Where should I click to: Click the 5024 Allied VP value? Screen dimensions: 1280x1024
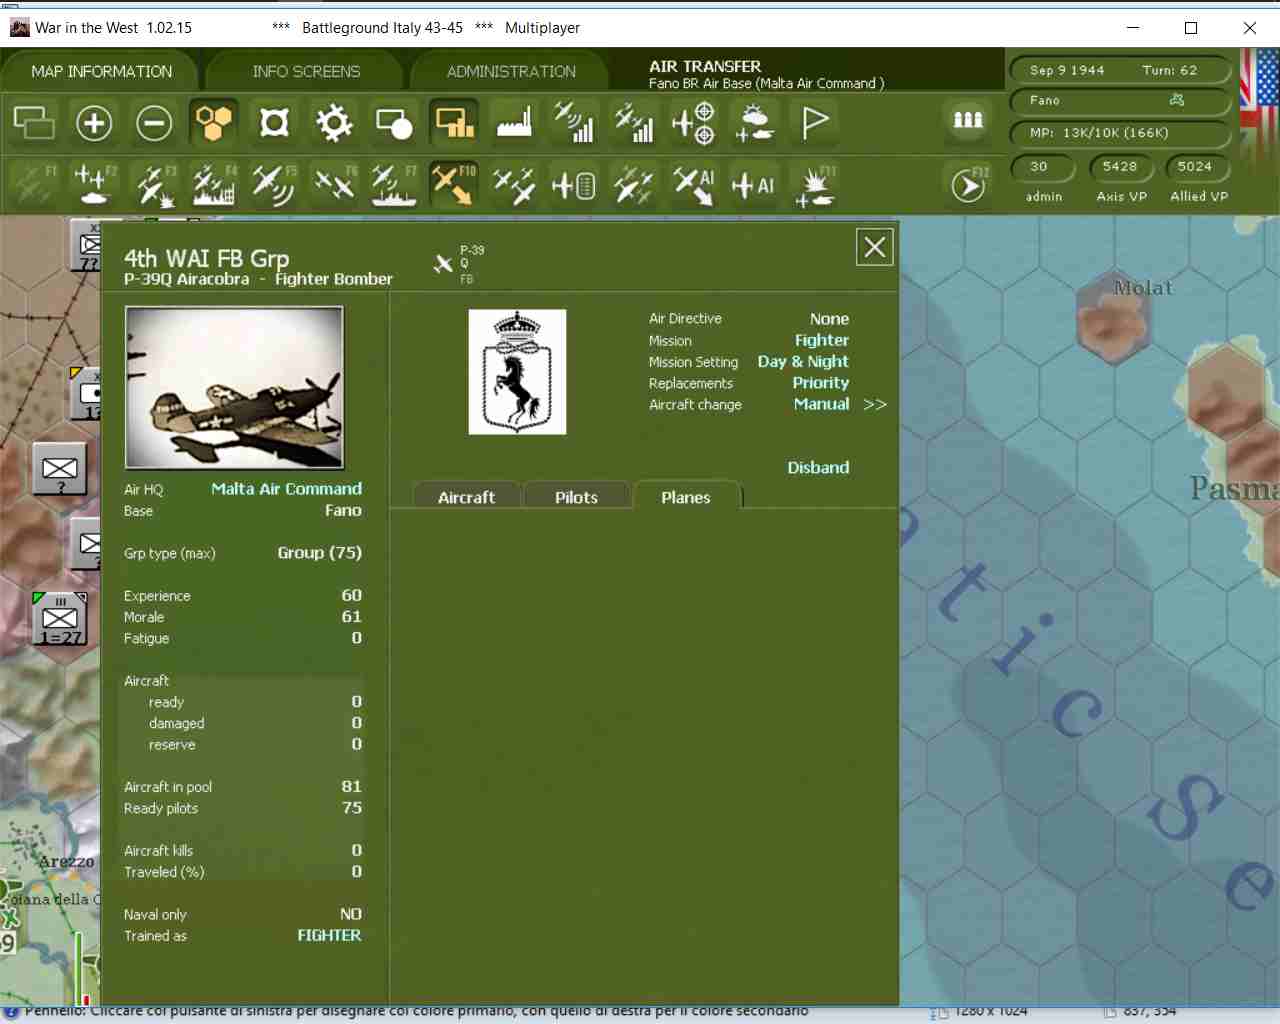pos(1195,167)
